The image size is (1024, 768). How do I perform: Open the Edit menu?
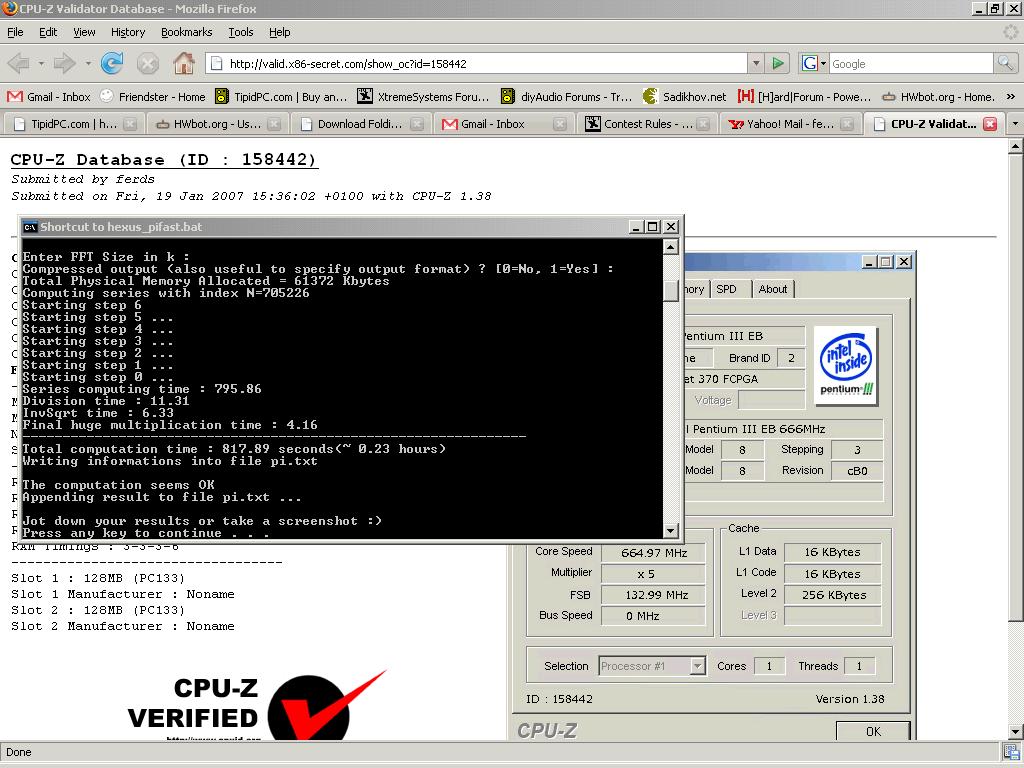pyautogui.click(x=48, y=32)
